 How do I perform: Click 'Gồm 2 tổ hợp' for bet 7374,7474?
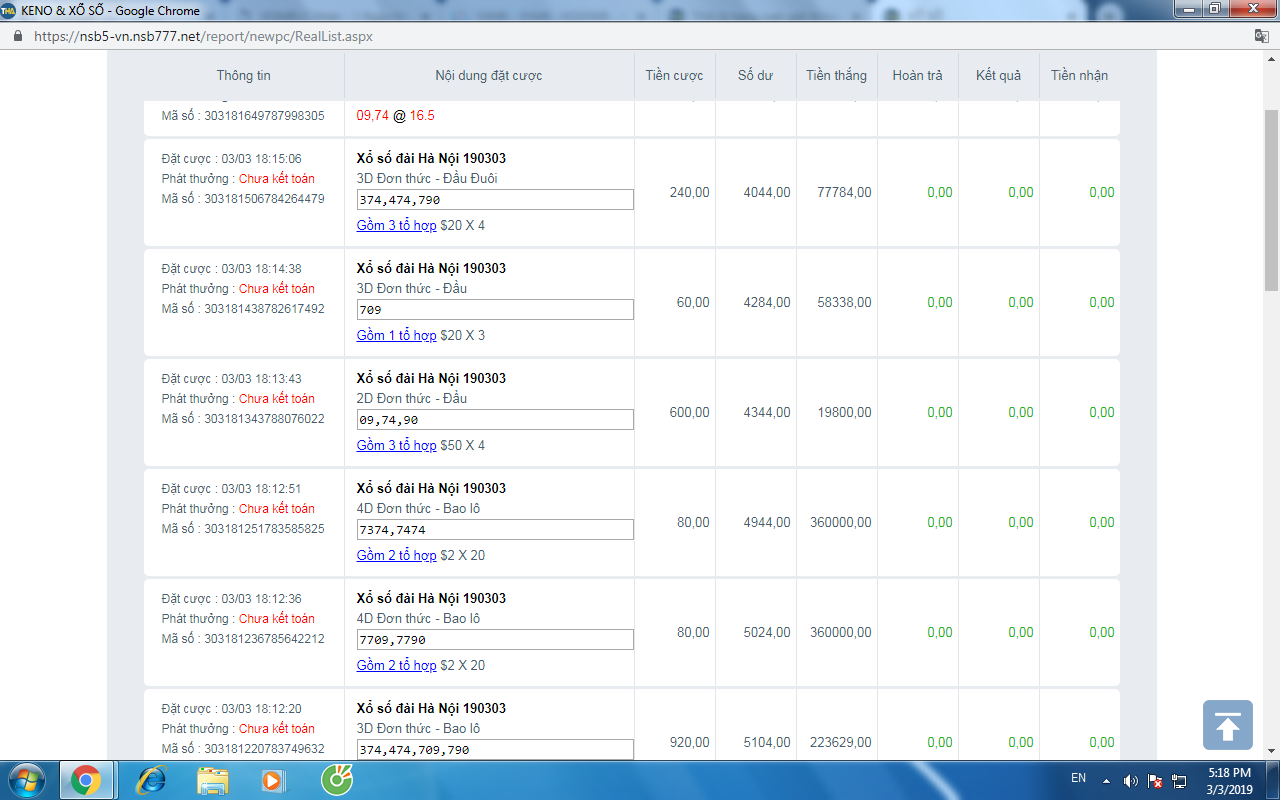[396, 556]
